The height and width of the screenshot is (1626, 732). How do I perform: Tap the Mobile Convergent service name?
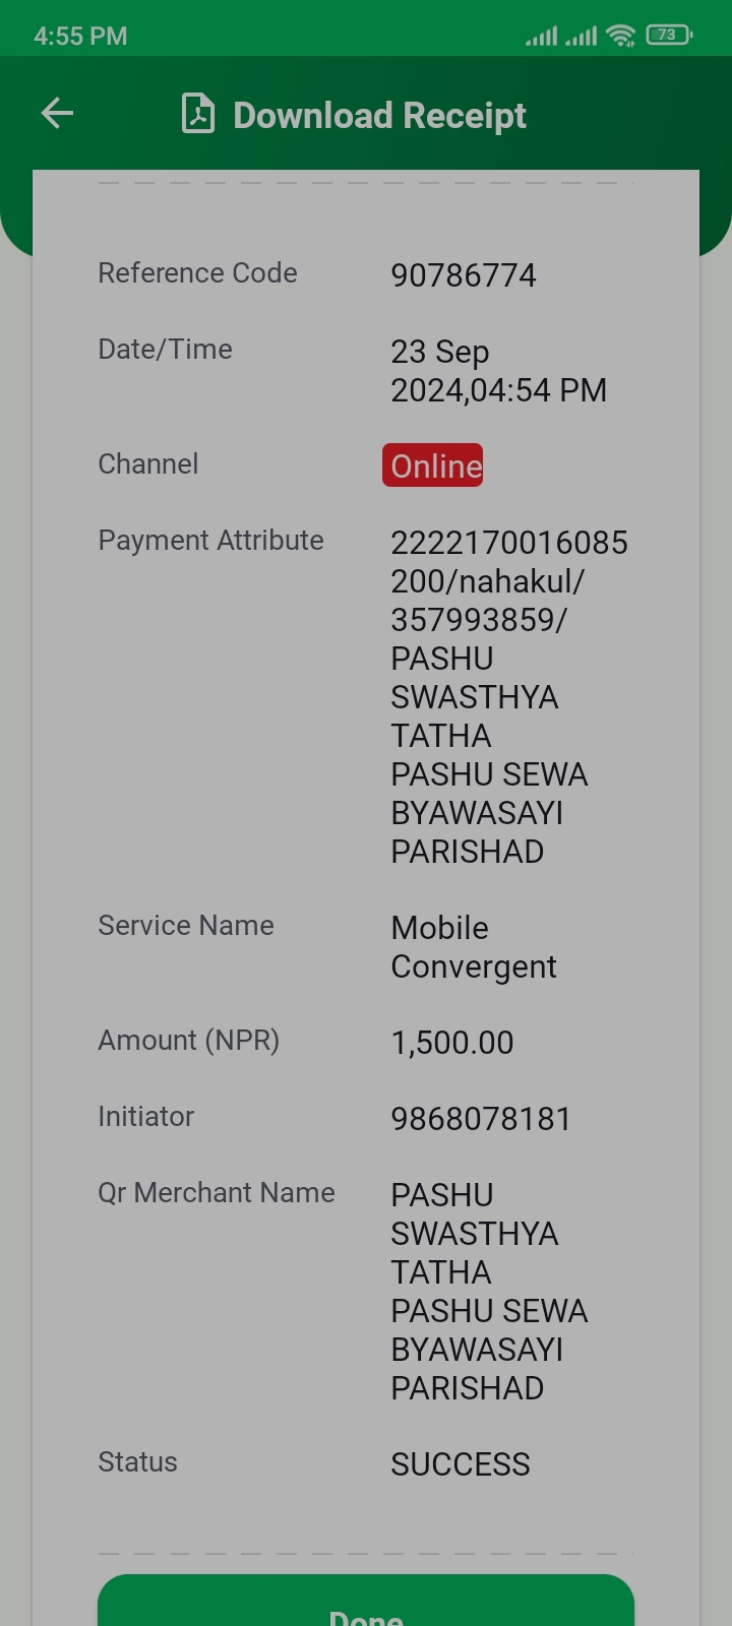[x=473, y=947]
